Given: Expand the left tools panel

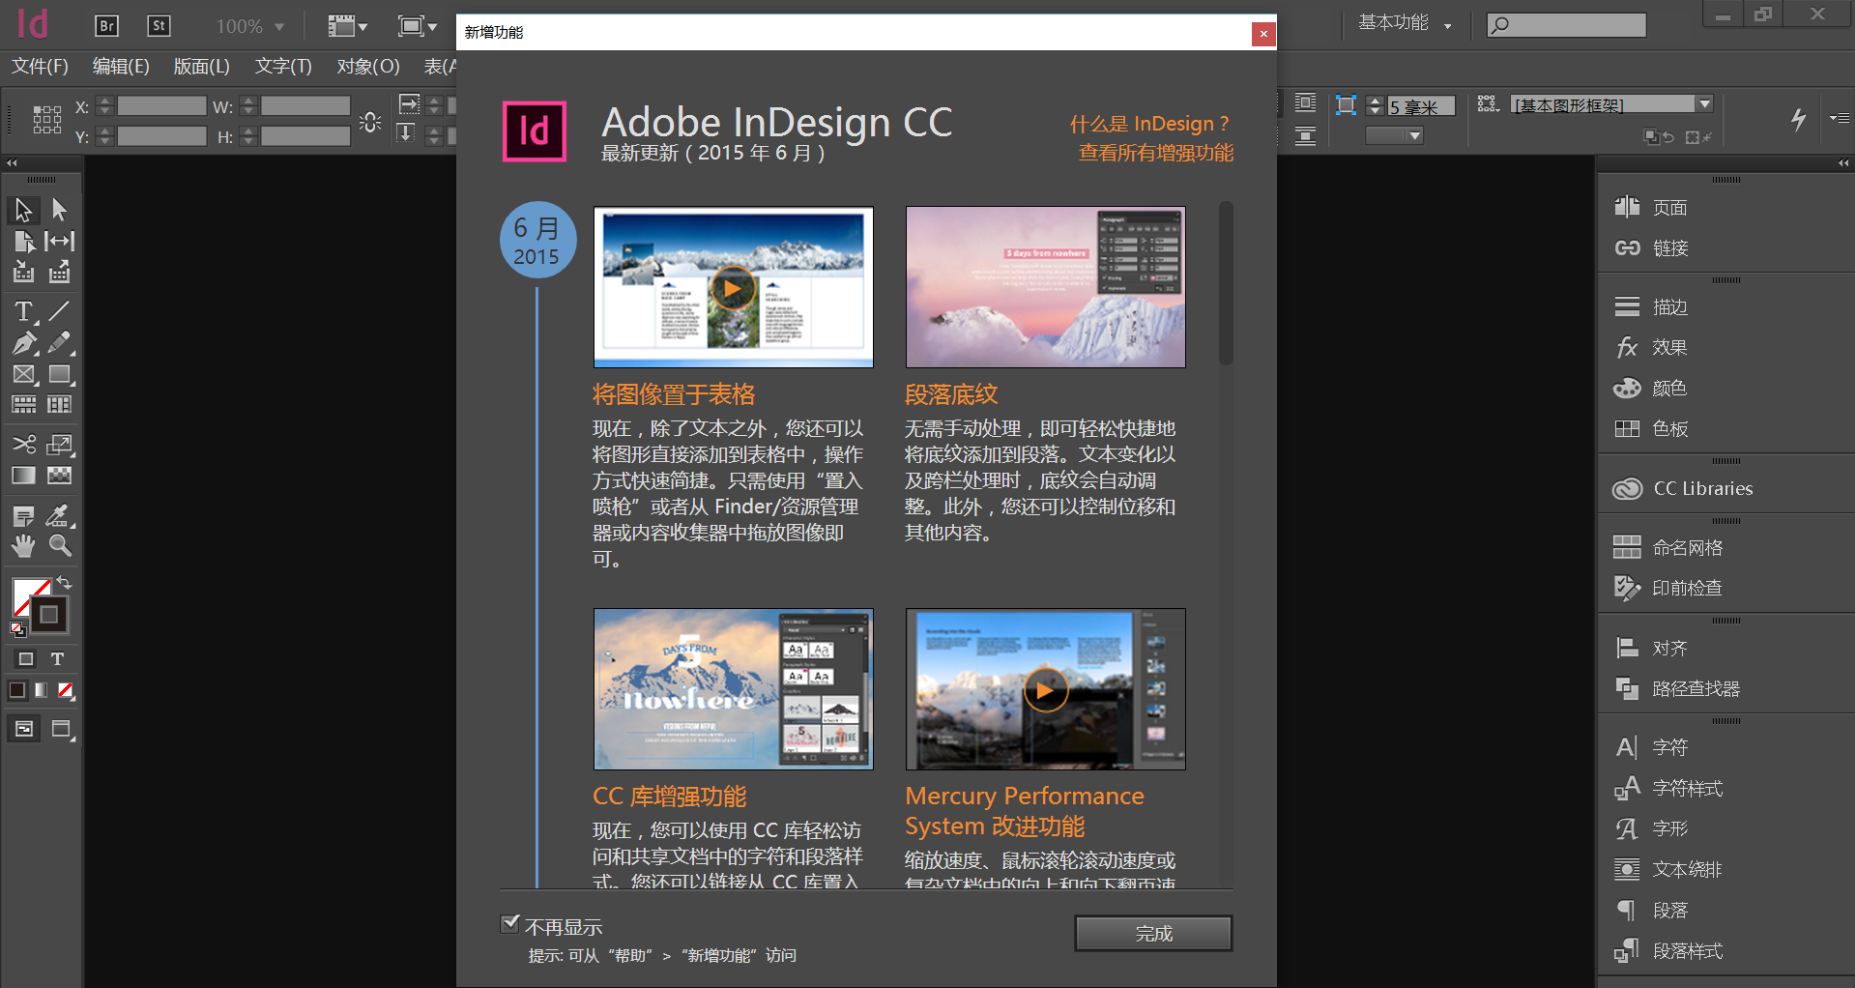Looking at the screenshot, I should pyautogui.click(x=12, y=163).
